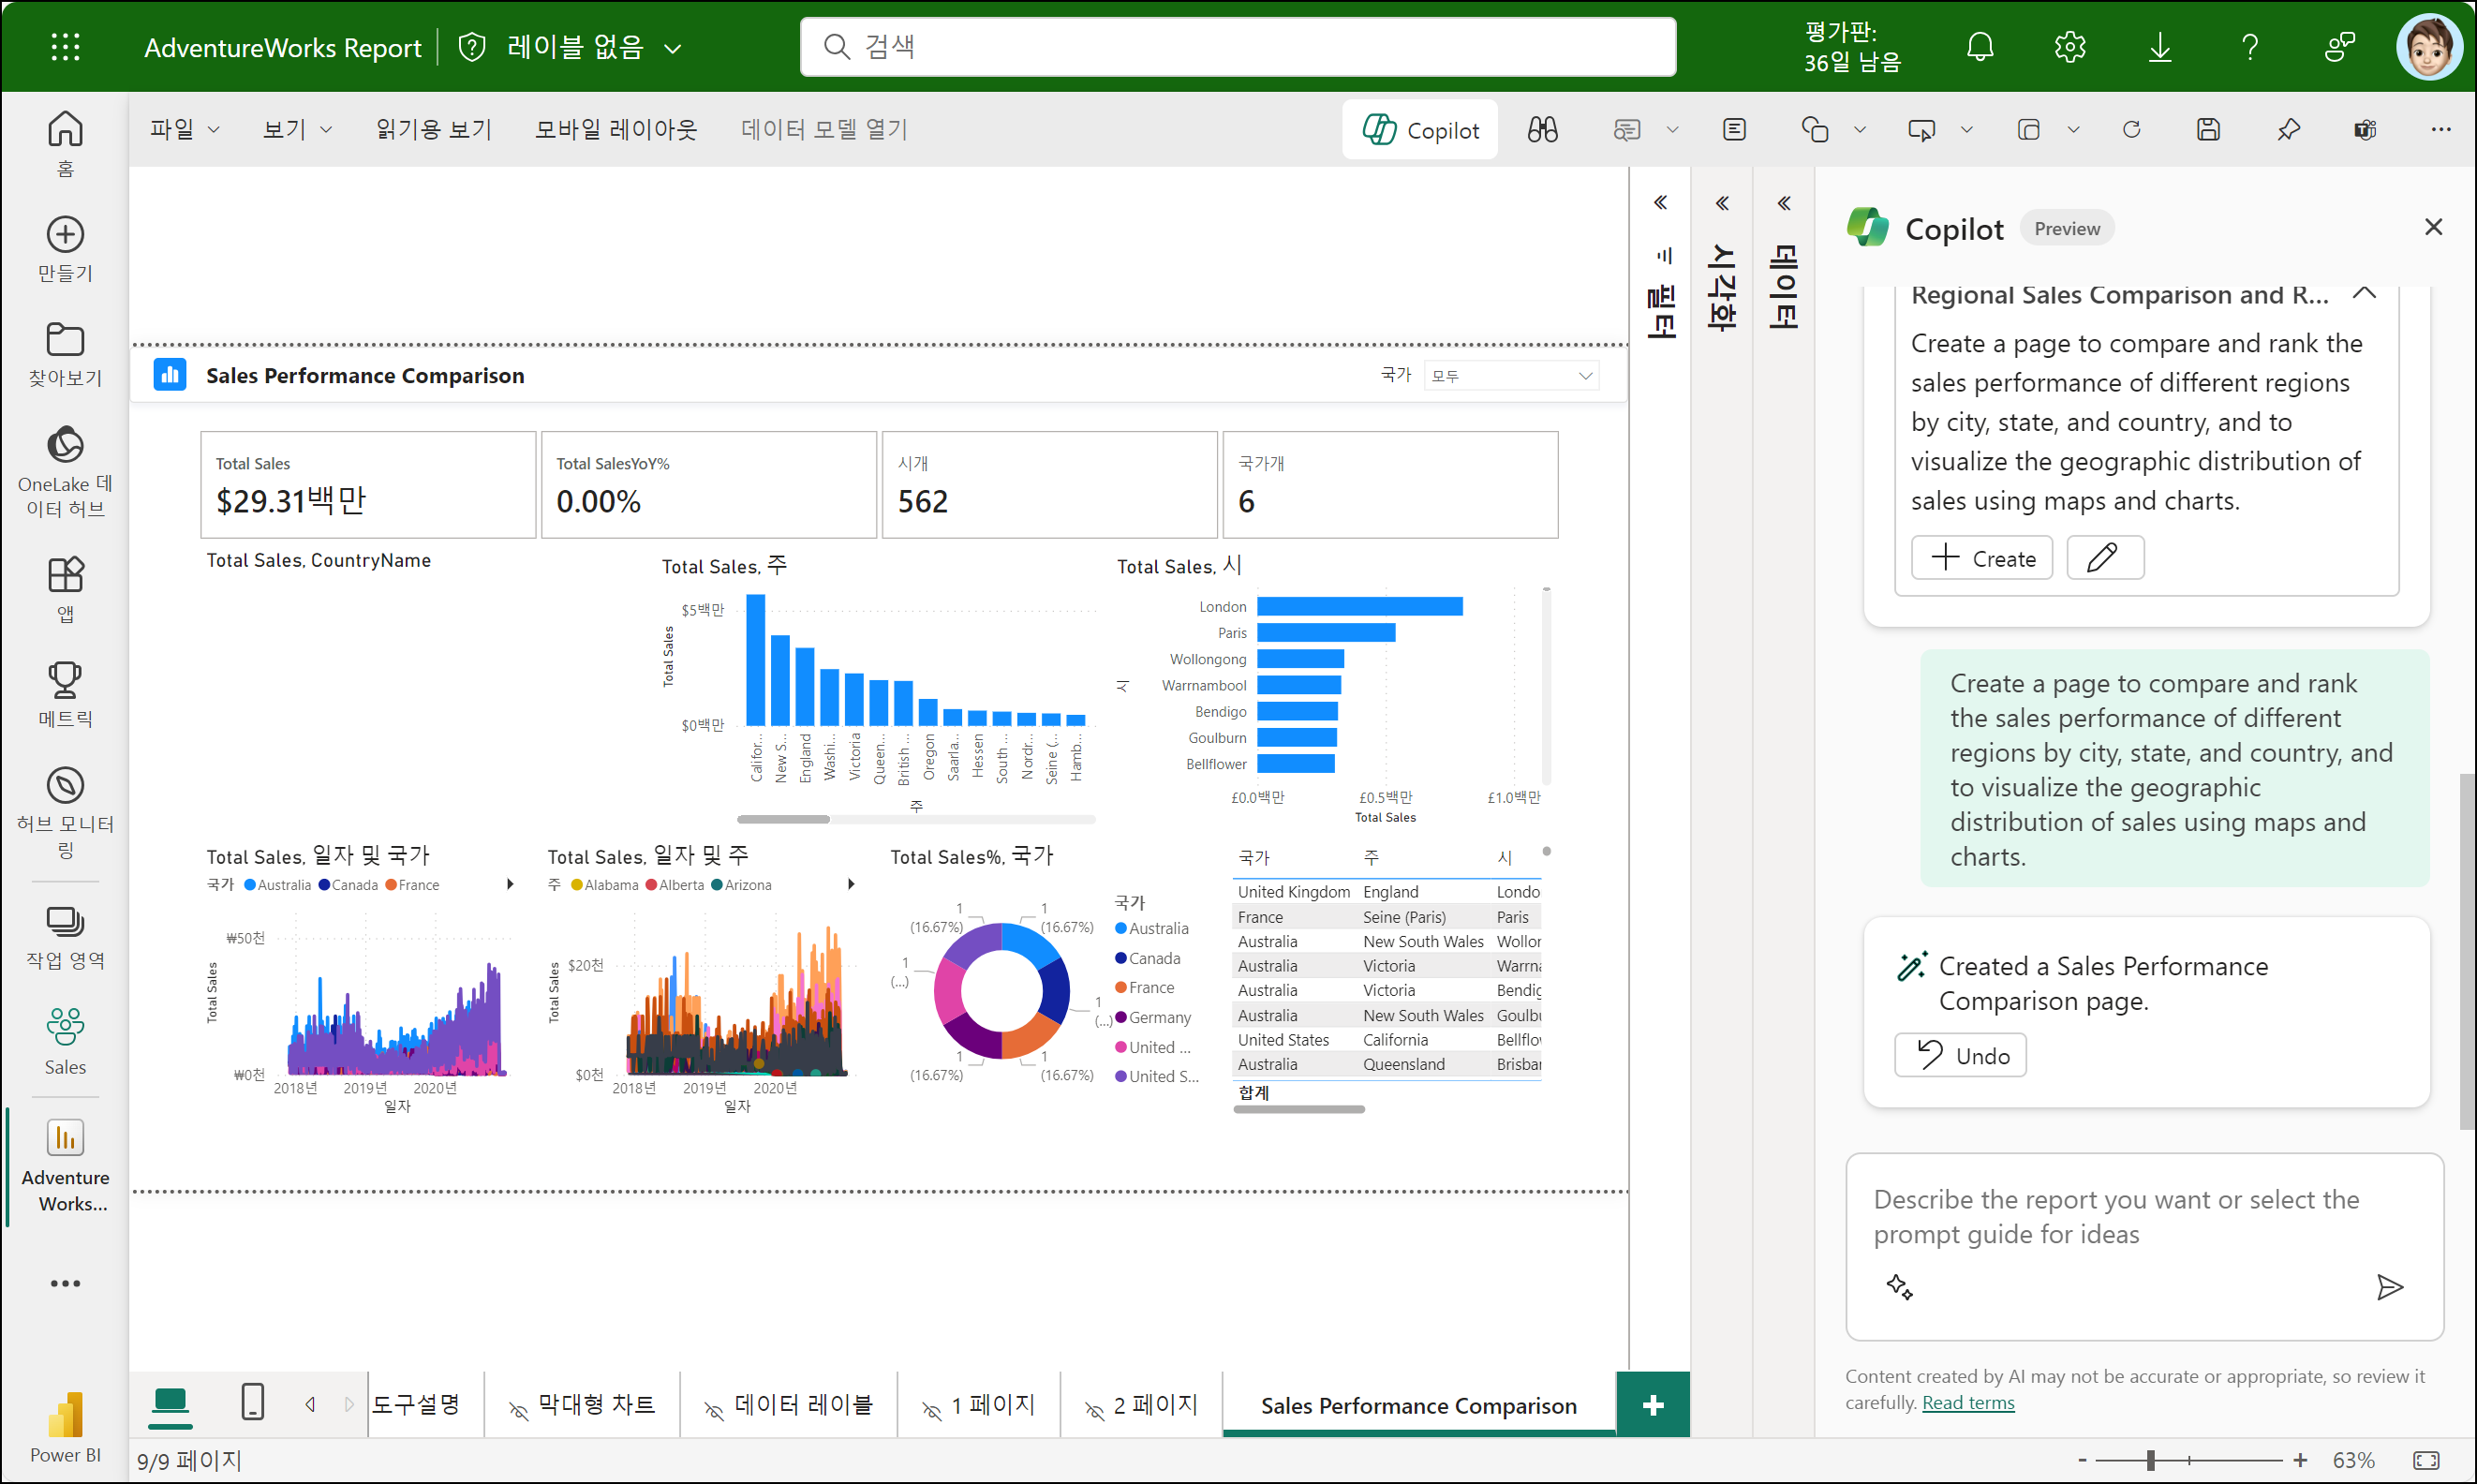Click the Copilot toolbar button
The width and height of the screenshot is (2477, 1484).
pyautogui.click(x=1420, y=130)
